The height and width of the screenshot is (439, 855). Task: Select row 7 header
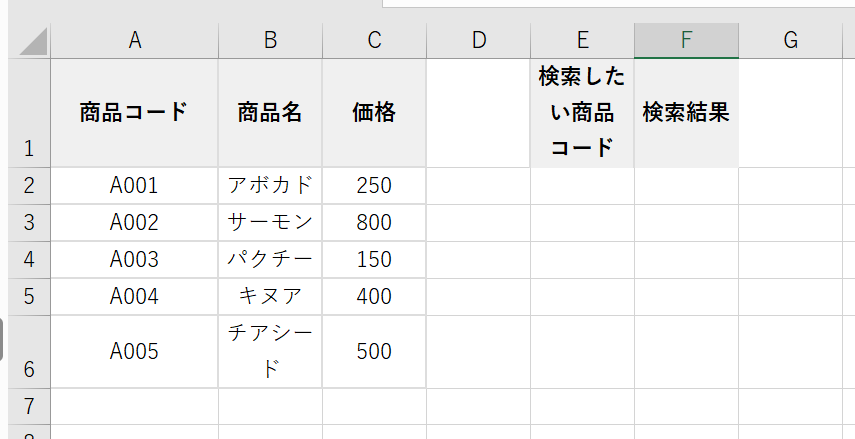(25, 406)
